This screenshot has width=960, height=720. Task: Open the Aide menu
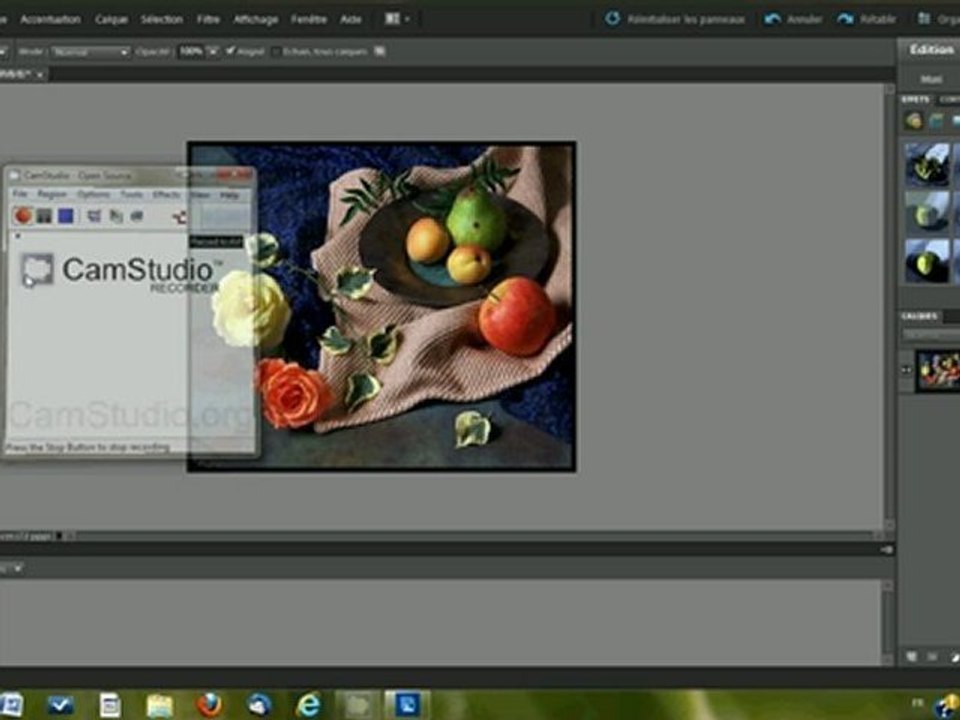pos(351,20)
